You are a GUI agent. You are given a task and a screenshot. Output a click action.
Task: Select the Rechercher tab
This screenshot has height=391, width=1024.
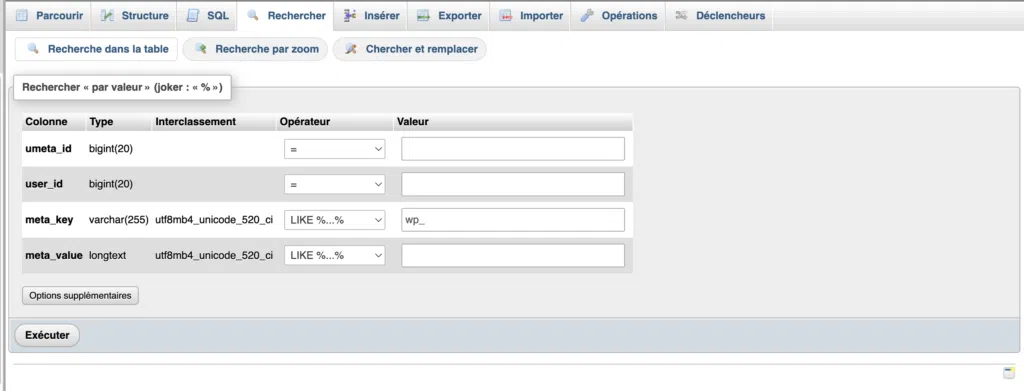(x=286, y=16)
